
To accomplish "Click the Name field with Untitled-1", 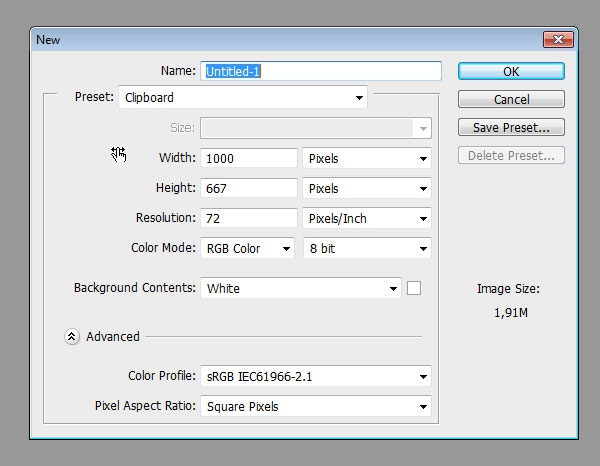I will (321, 71).
